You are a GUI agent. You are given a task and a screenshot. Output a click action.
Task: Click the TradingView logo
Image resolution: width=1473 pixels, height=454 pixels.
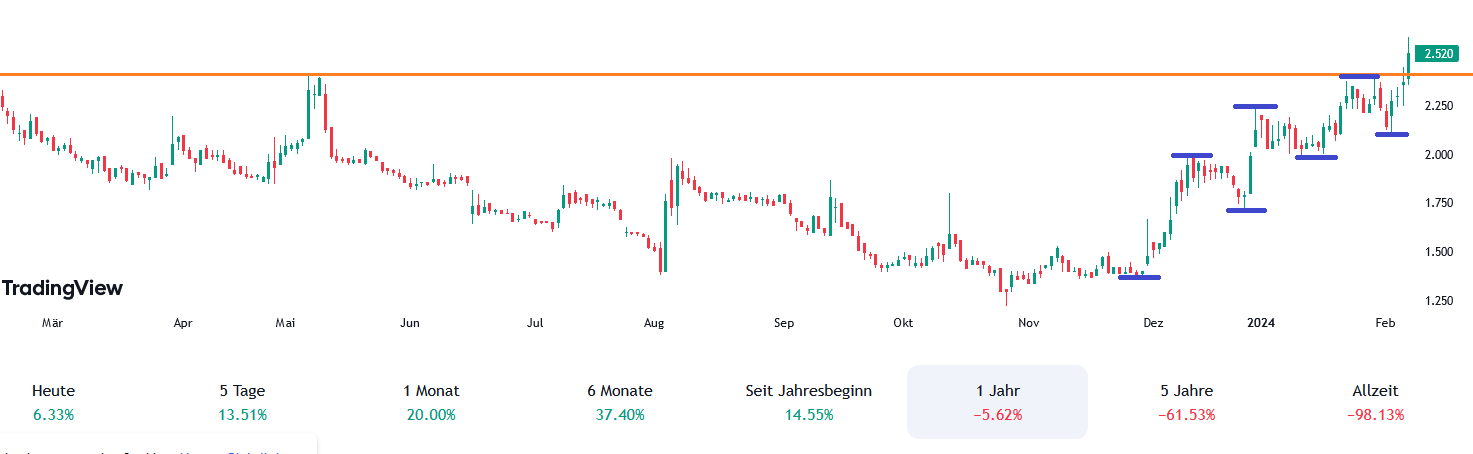point(62,289)
